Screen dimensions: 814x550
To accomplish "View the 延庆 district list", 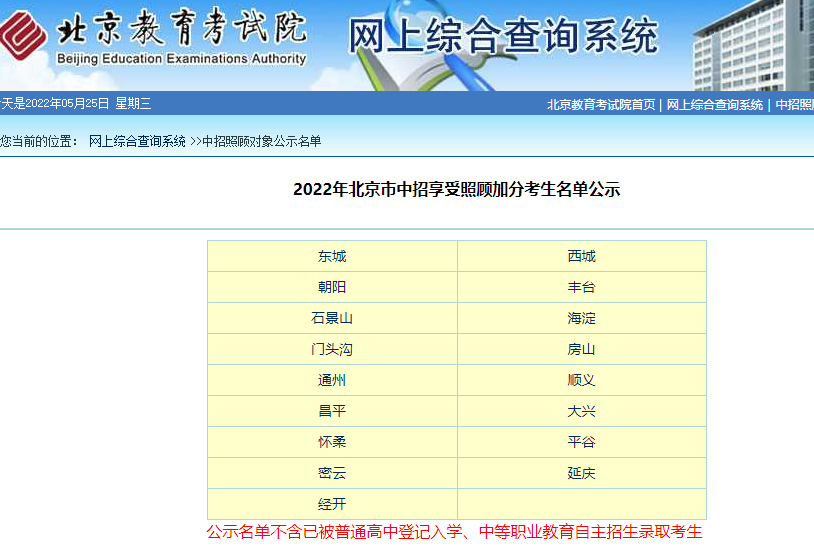I will 581,473.
